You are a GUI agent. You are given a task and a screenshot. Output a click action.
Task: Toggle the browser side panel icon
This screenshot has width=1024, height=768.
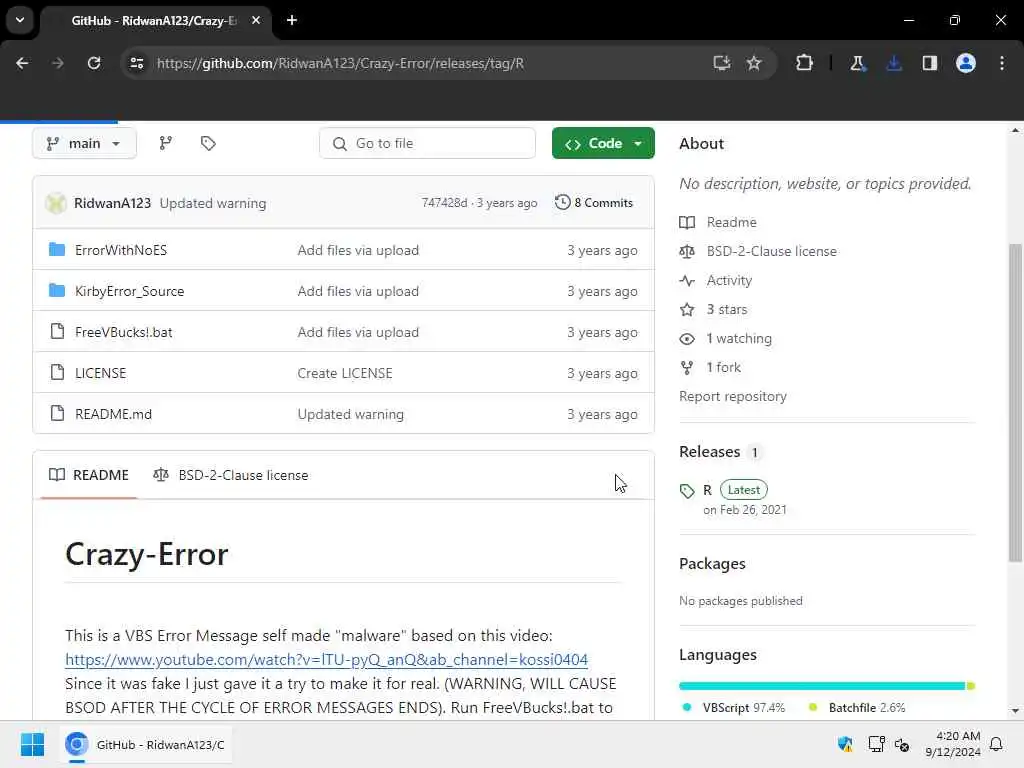click(x=930, y=63)
